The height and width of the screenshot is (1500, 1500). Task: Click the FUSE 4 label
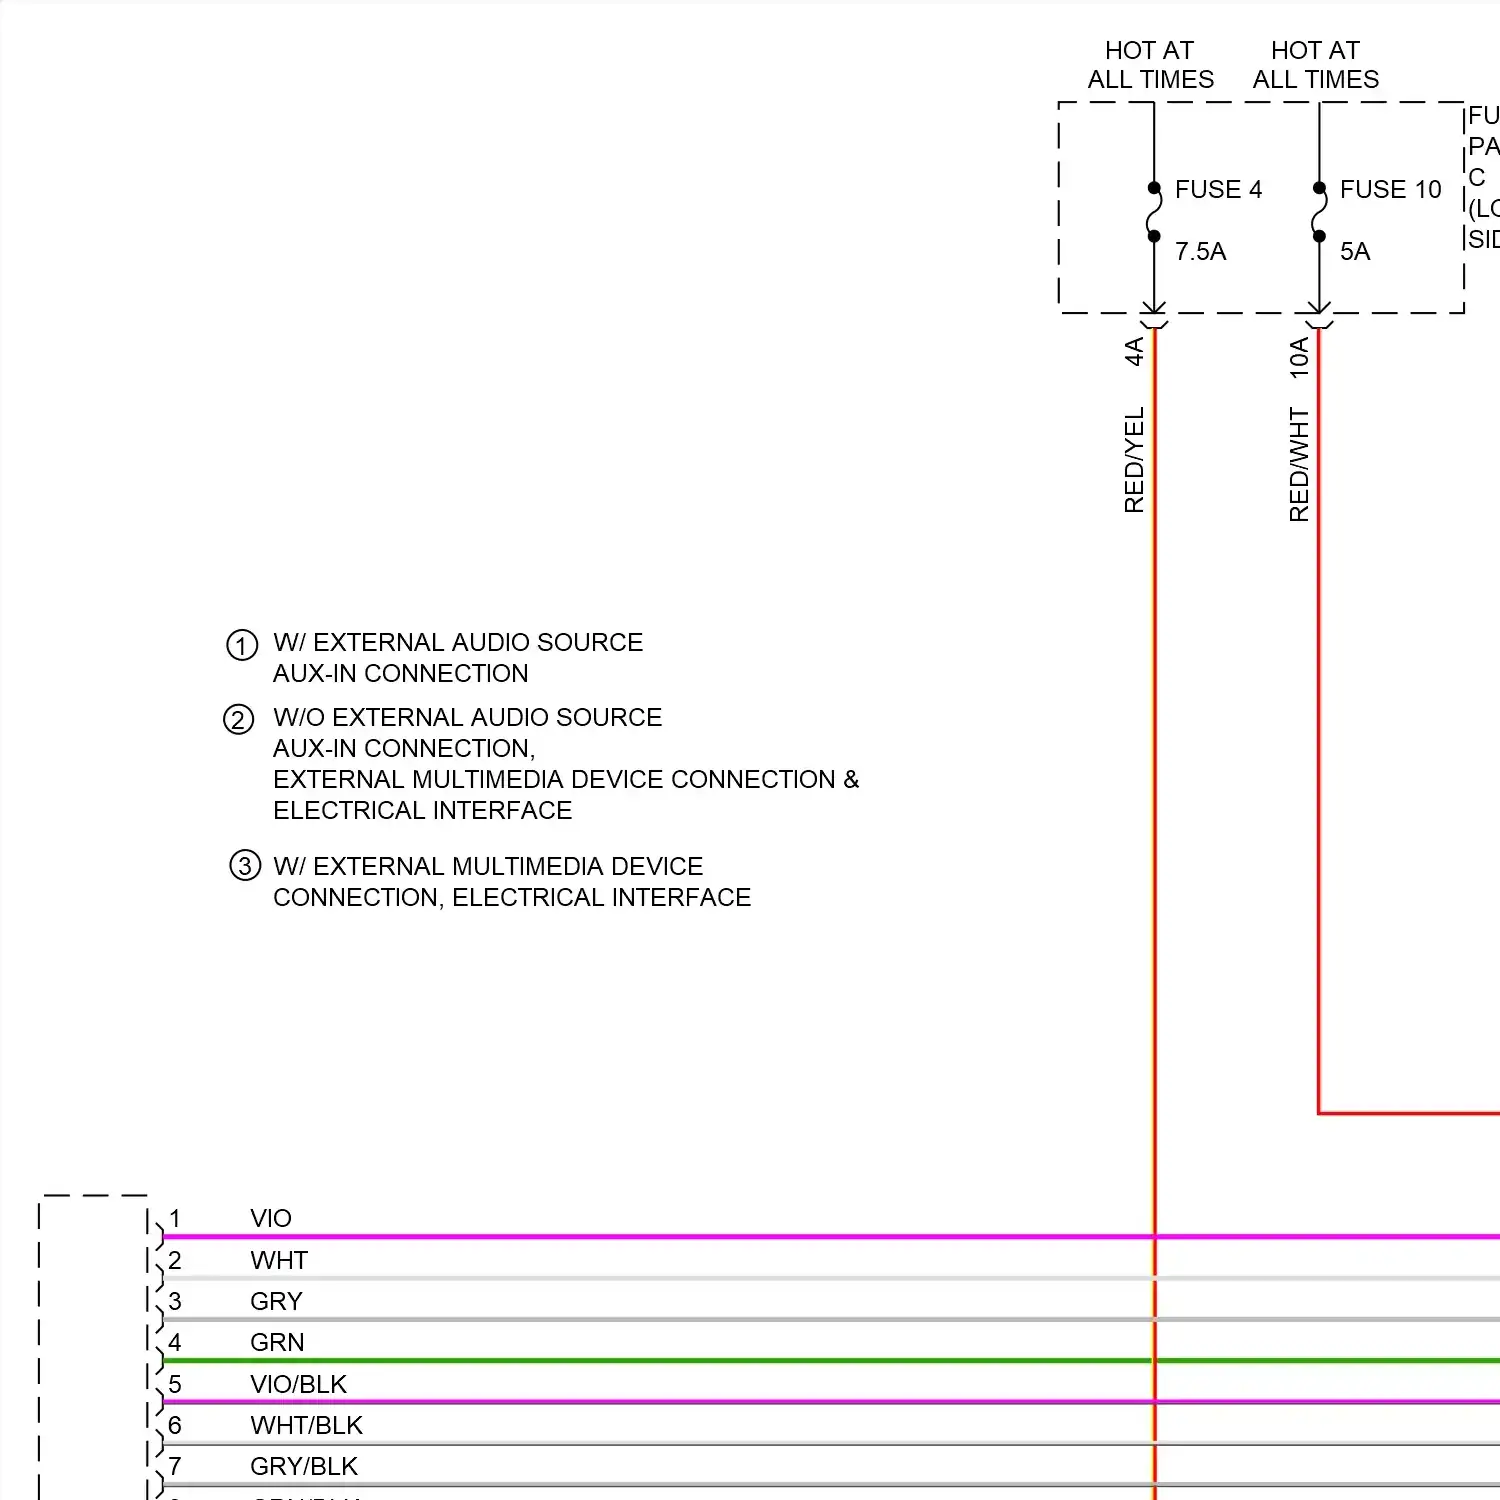1218,189
